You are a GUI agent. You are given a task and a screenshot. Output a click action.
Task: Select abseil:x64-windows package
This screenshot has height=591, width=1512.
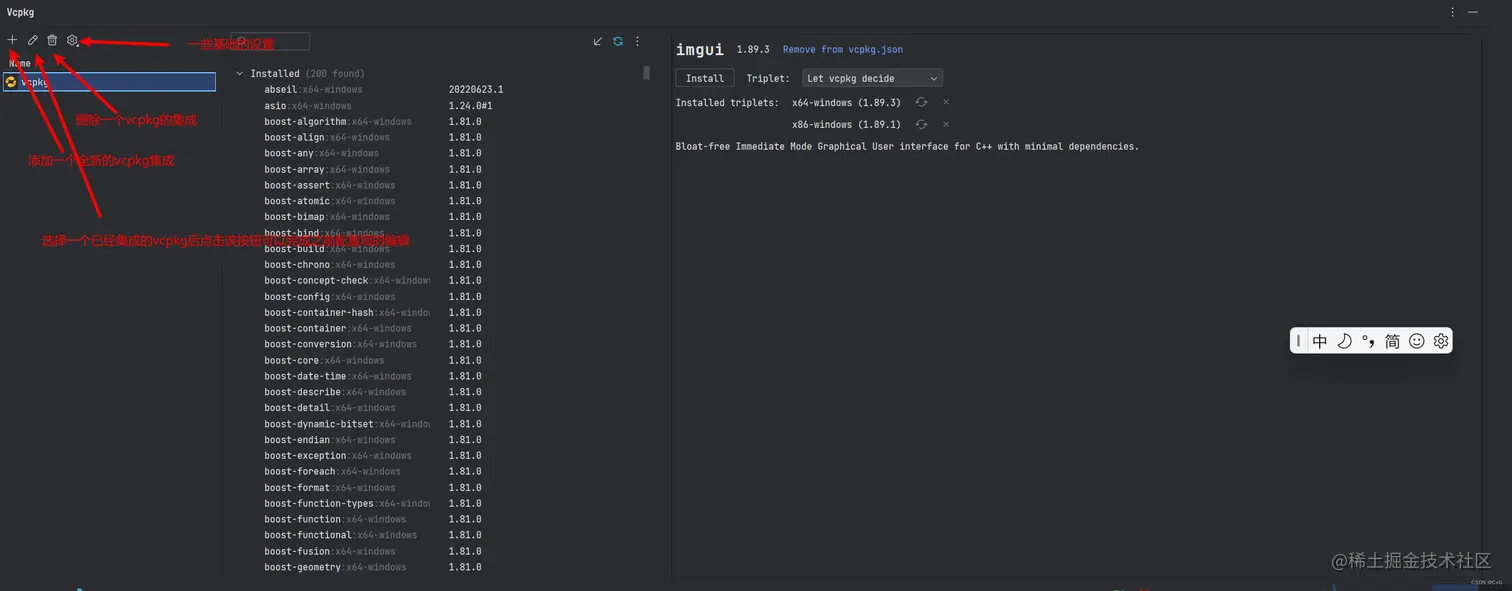[313, 89]
